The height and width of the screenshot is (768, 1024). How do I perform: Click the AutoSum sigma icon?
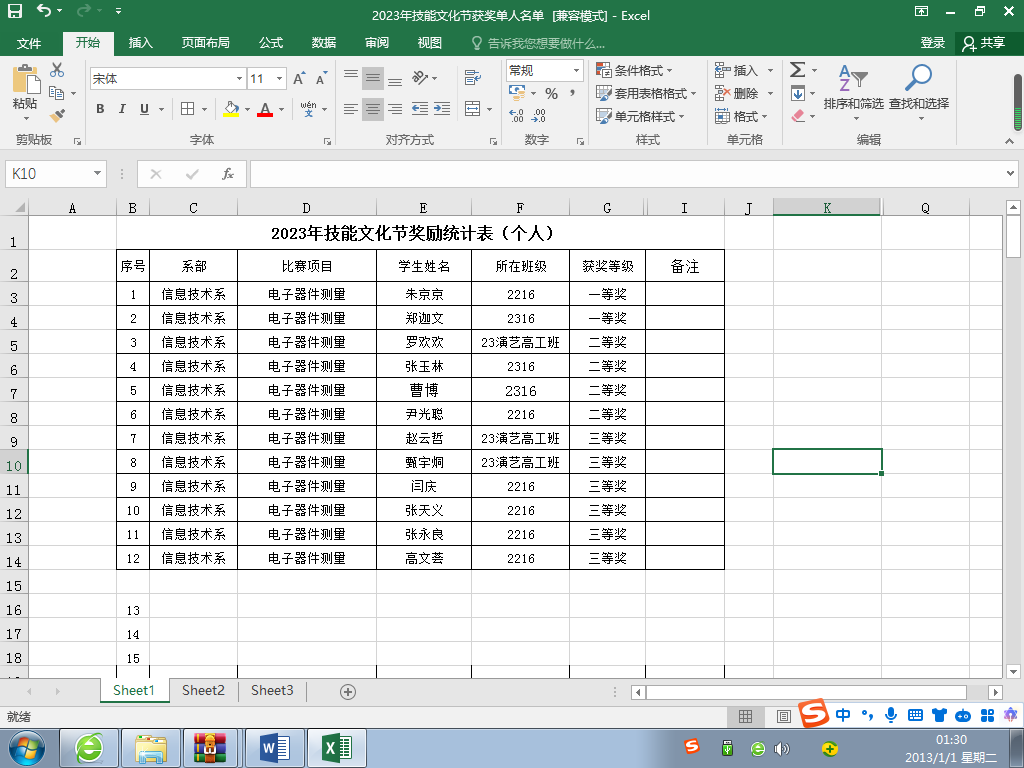797,70
